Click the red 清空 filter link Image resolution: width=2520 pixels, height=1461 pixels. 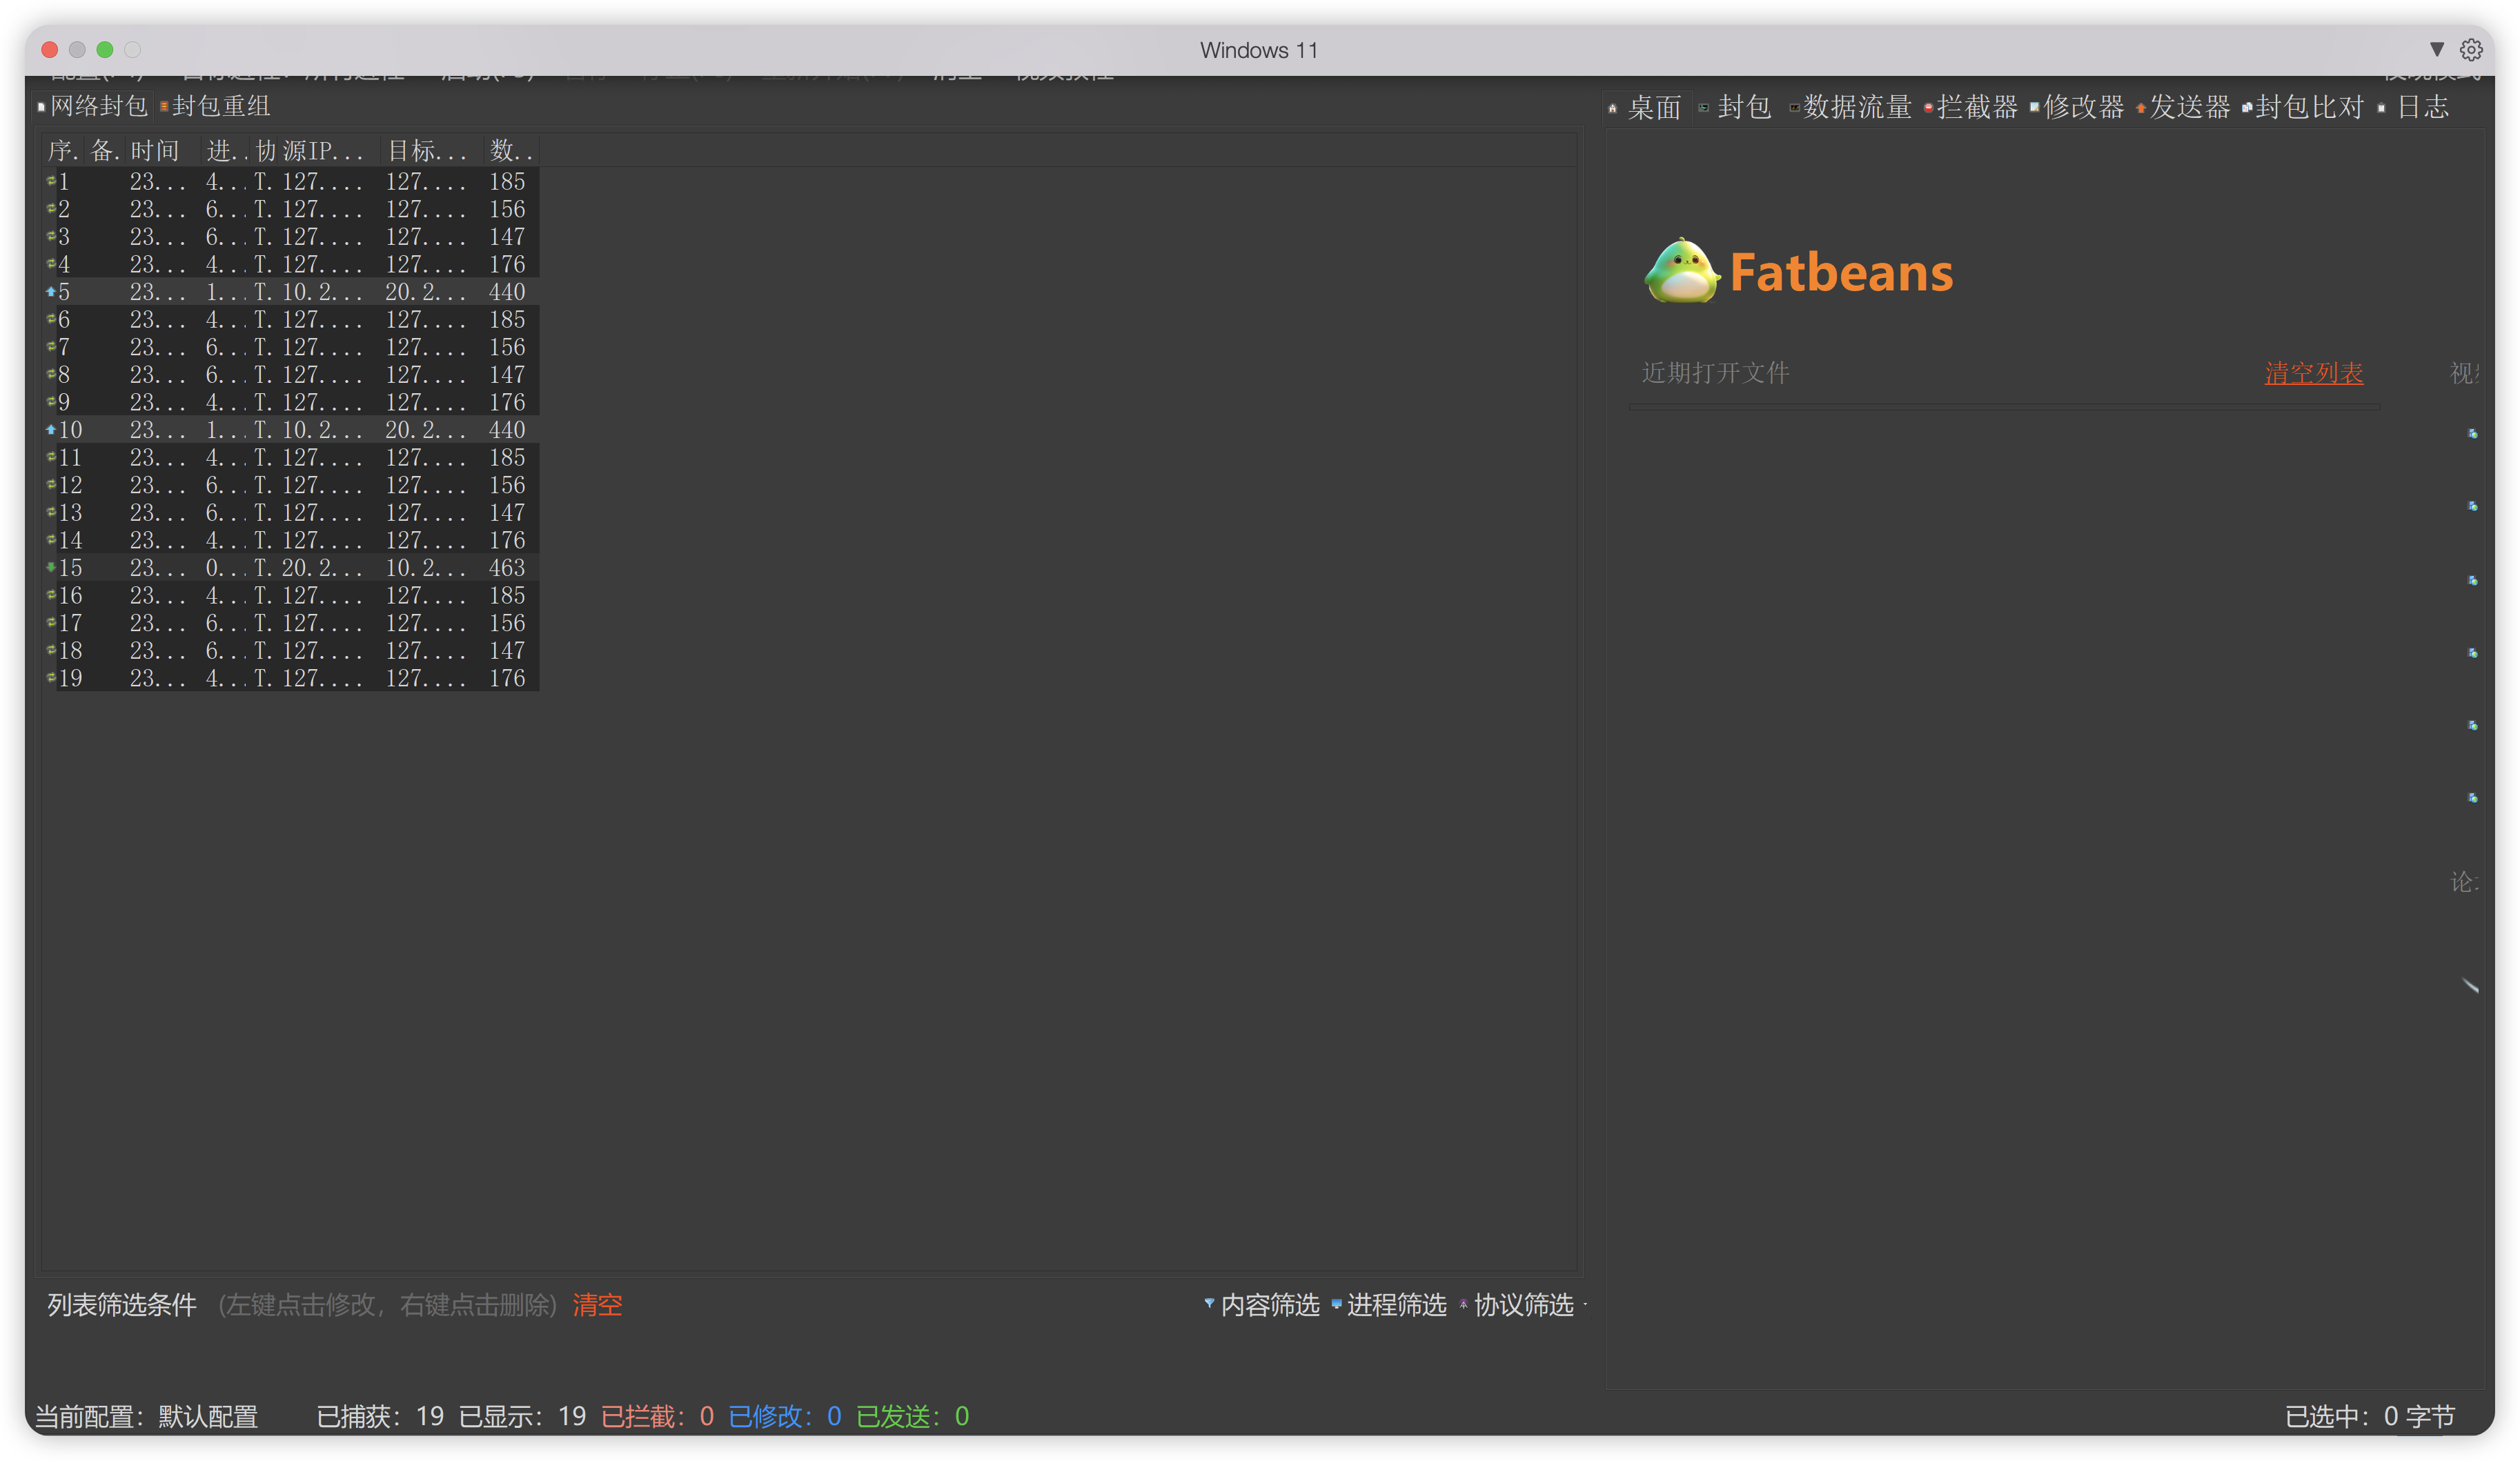597,1305
